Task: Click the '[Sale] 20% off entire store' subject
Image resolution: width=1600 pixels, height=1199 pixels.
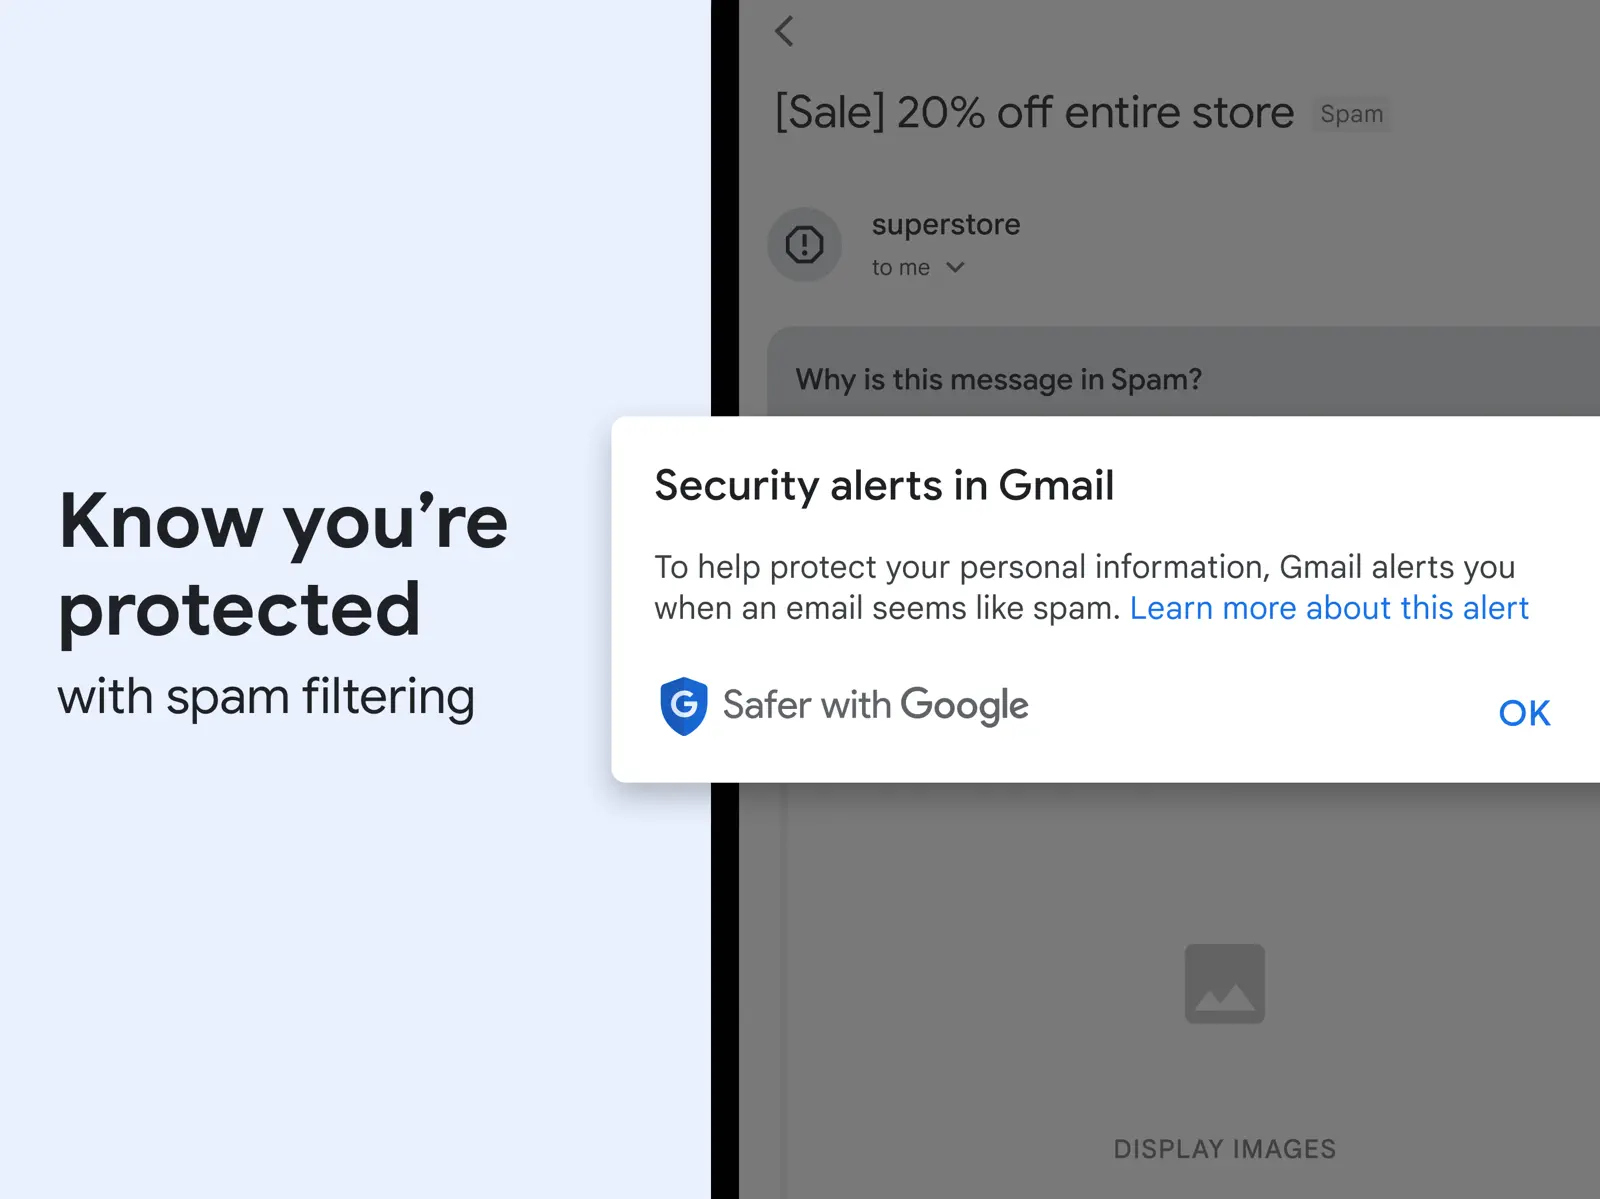Action: click(x=1034, y=113)
